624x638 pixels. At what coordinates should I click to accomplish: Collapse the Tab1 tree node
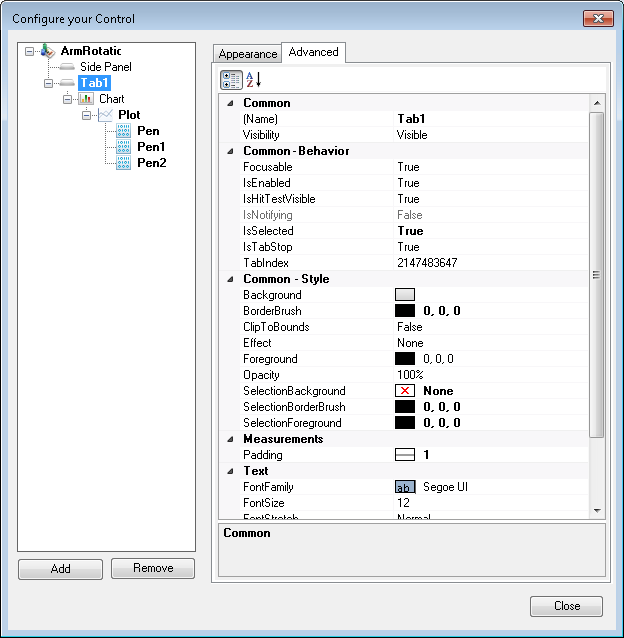coord(49,83)
